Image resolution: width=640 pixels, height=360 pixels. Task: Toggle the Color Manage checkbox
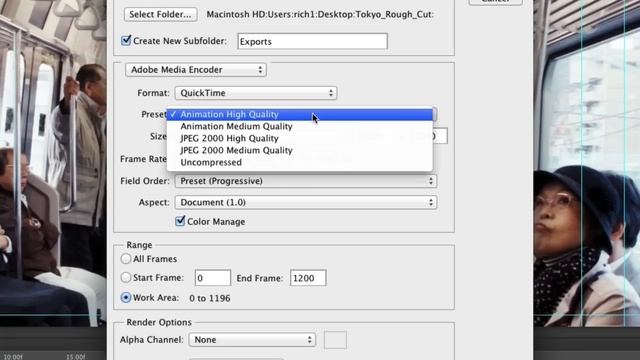click(180, 221)
